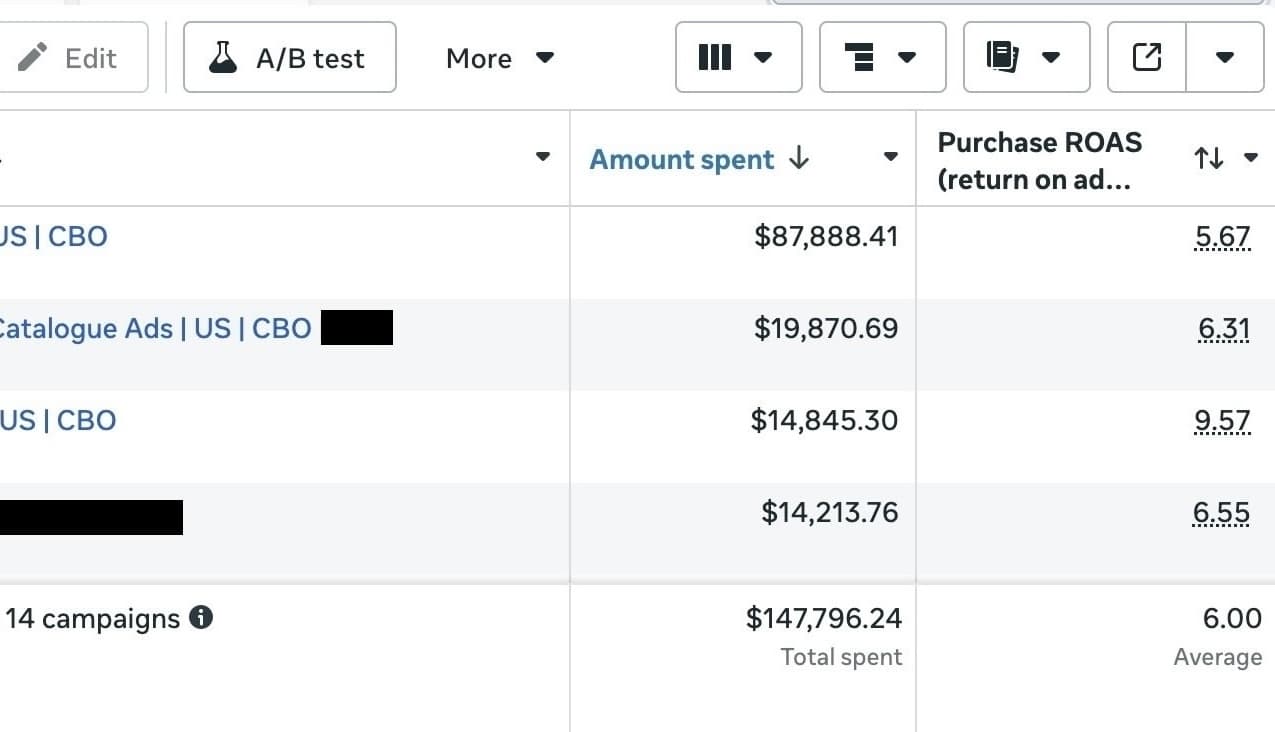The height and width of the screenshot is (732, 1275).
Task: Open the US | CBO campaign spending $87,888.41
Action: pyautogui.click(x=53, y=237)
